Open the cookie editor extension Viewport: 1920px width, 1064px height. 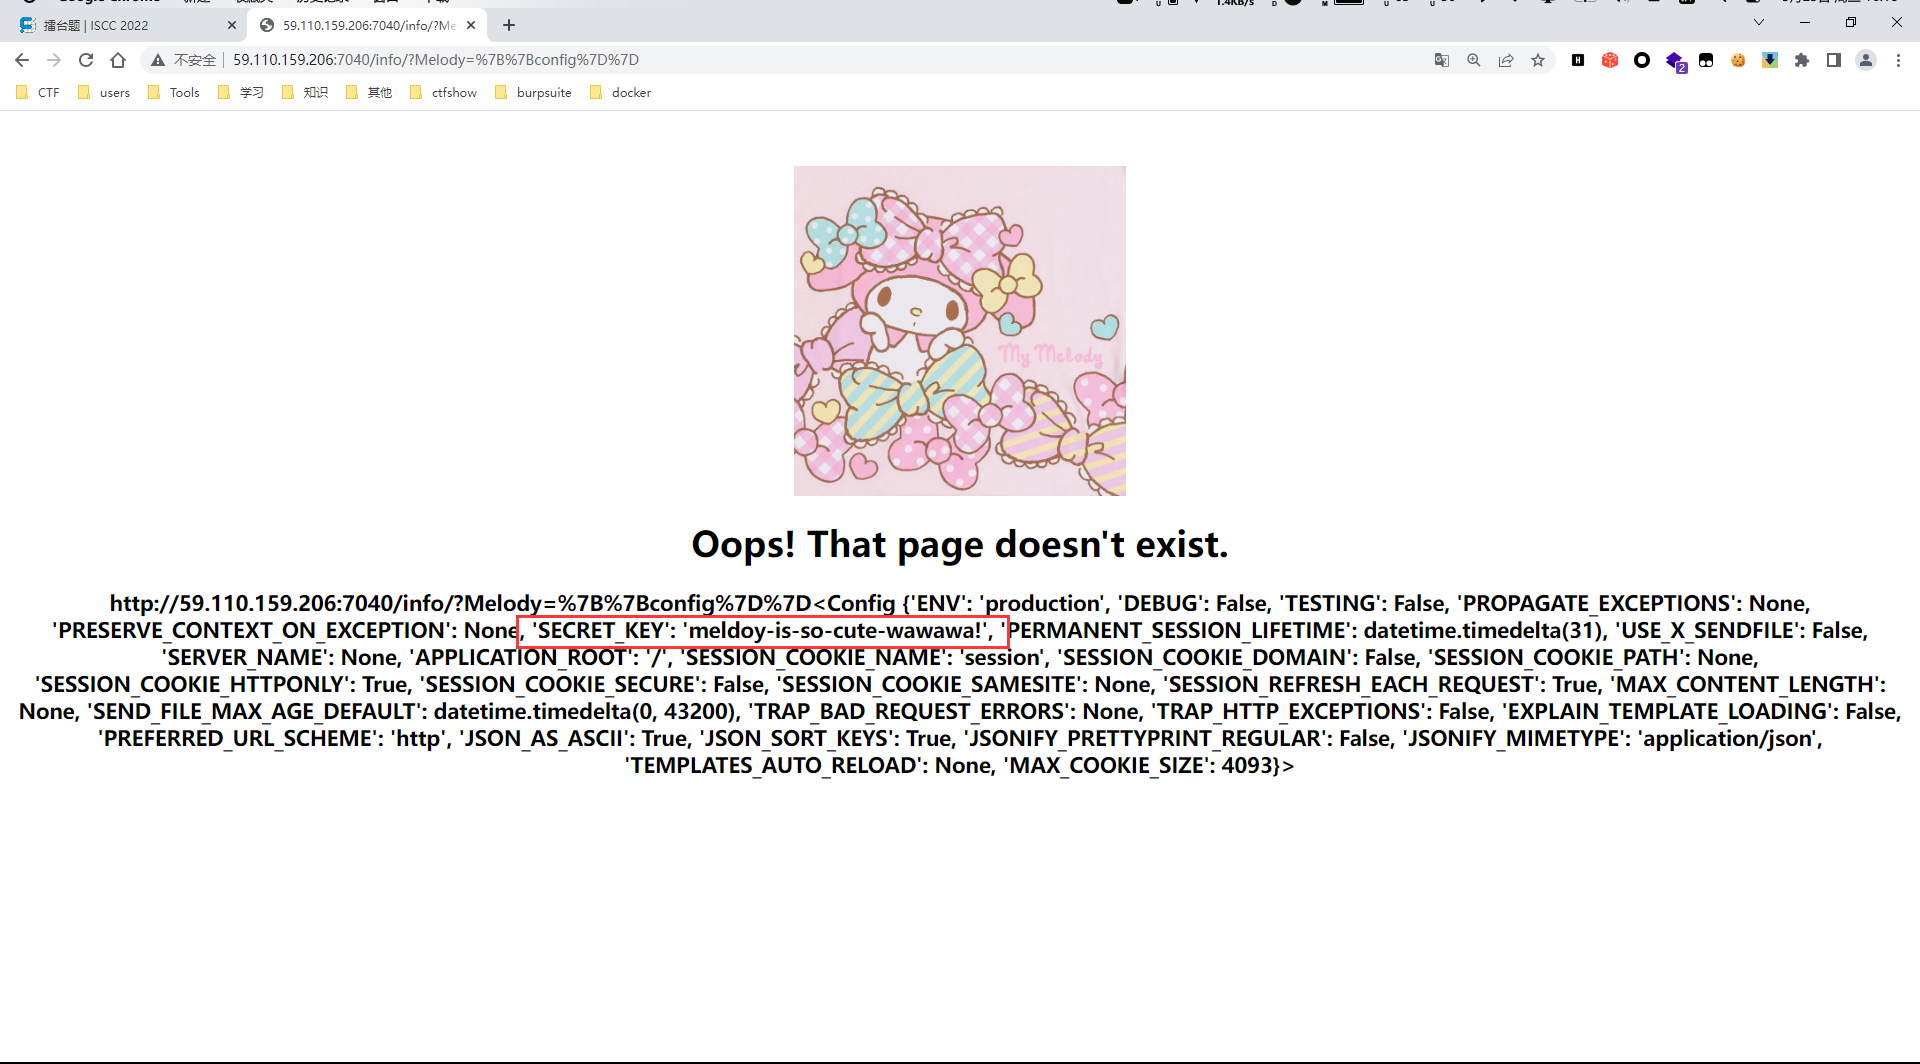point(1738,60)
